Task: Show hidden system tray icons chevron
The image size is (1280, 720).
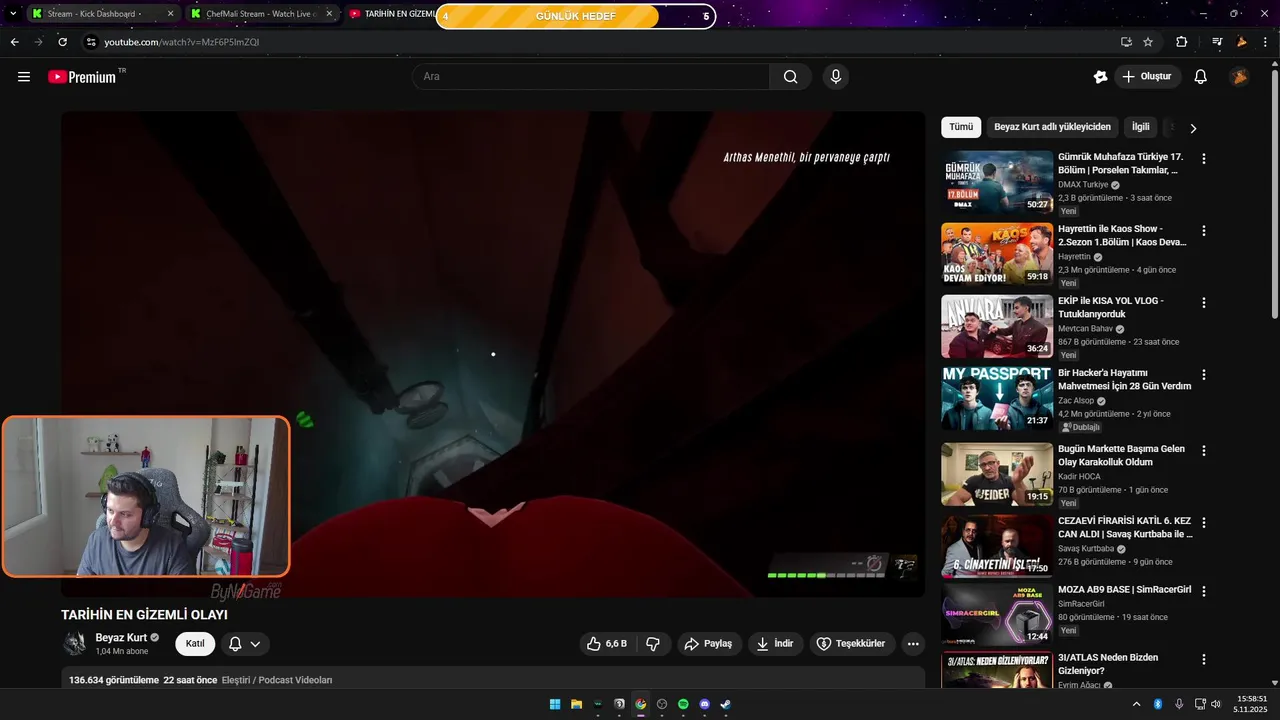Action: pos(1136,704)
